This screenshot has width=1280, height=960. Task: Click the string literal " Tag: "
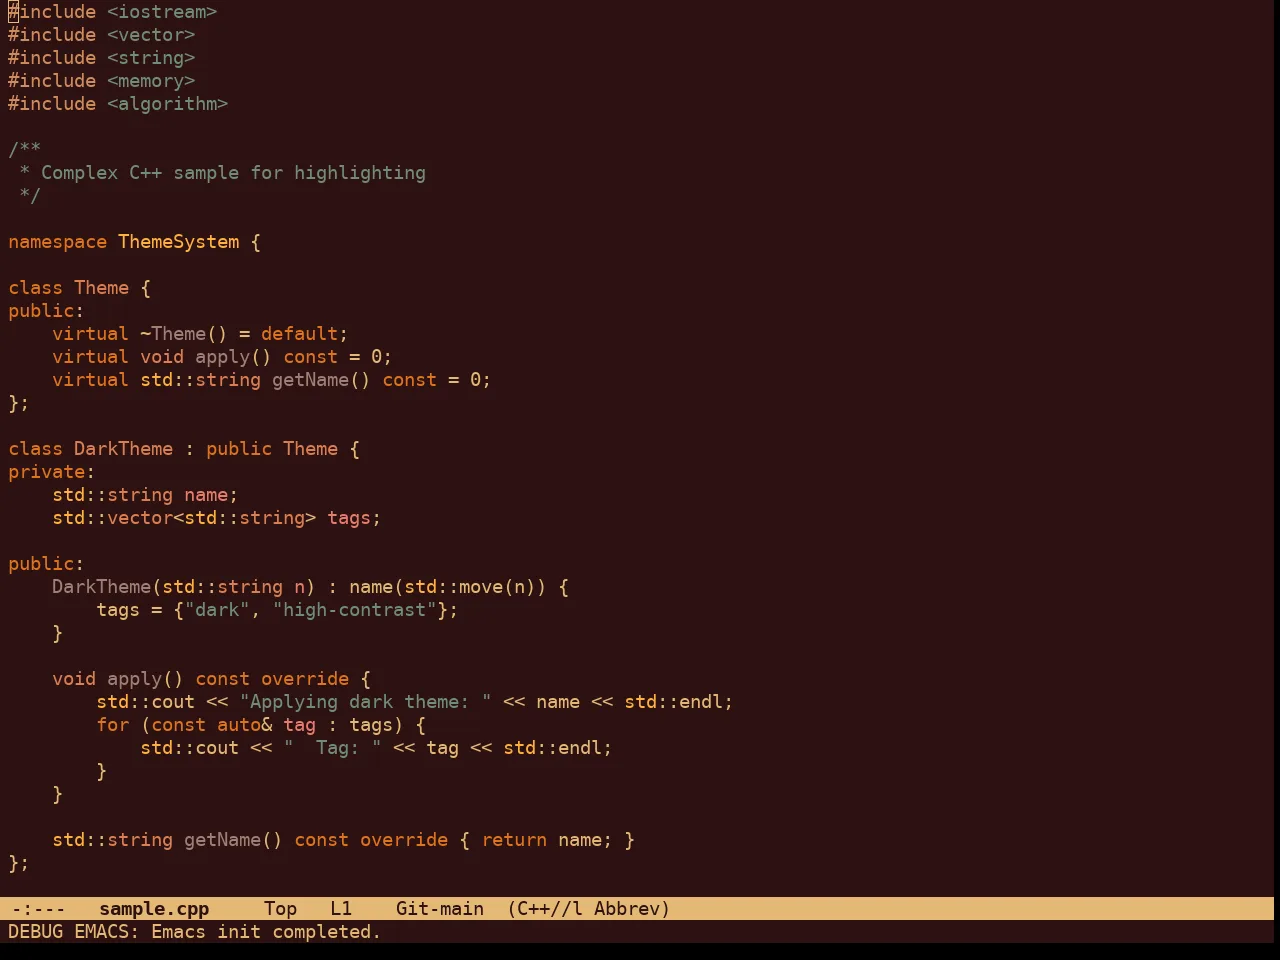[x=333, y=748]
